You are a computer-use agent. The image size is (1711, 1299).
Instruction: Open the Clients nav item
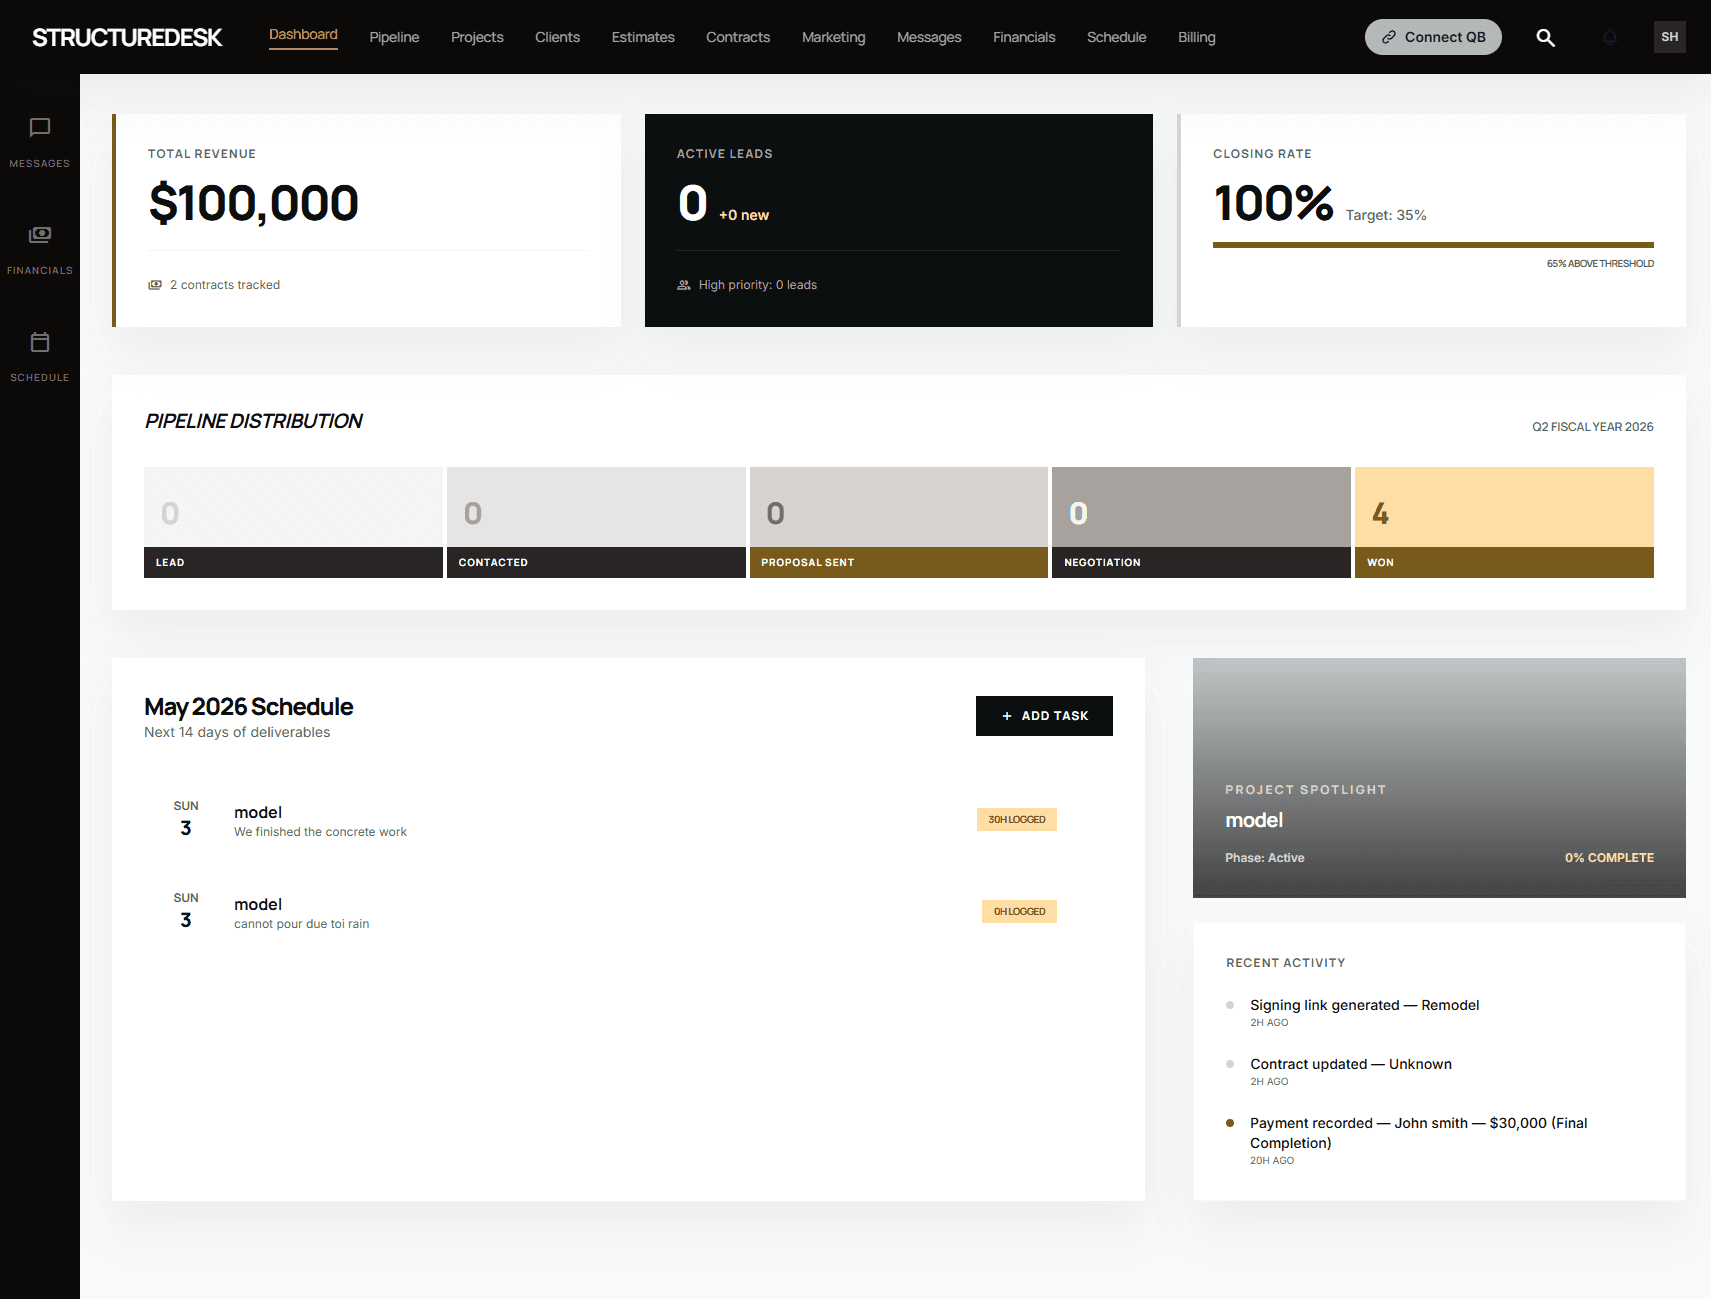(557, 37)
